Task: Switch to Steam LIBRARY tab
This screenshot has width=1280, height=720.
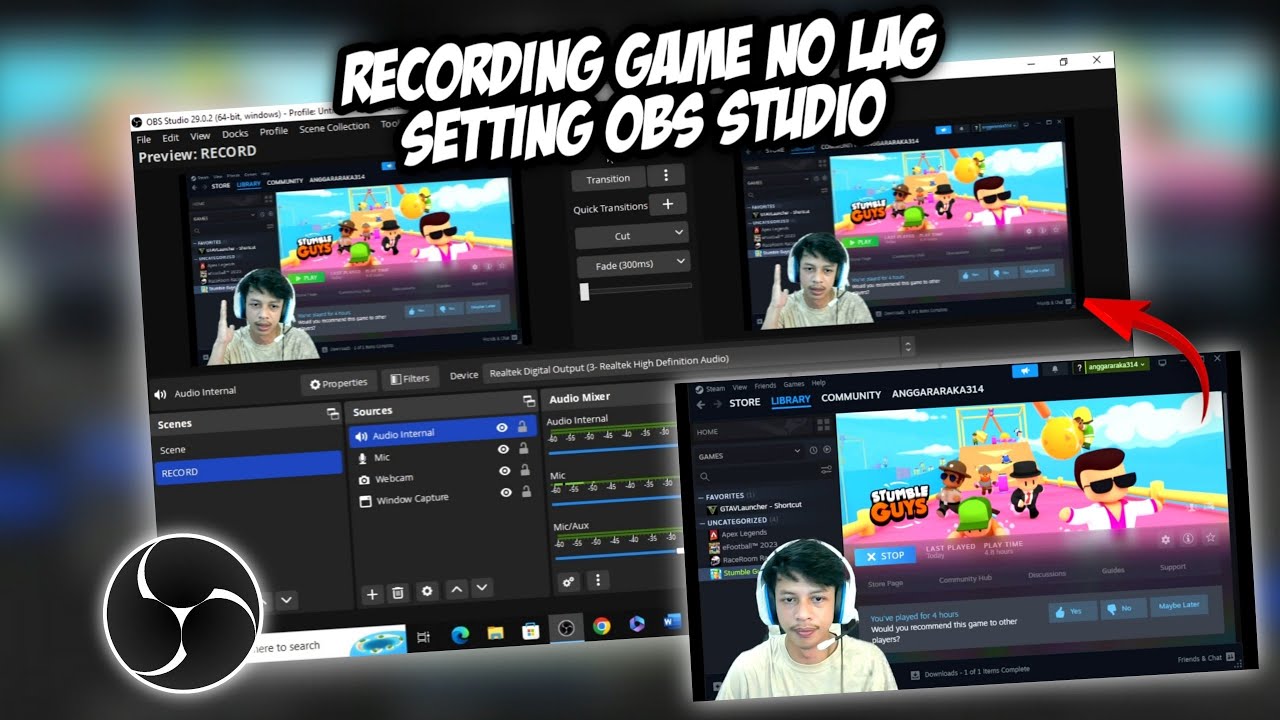Action: 791,400
